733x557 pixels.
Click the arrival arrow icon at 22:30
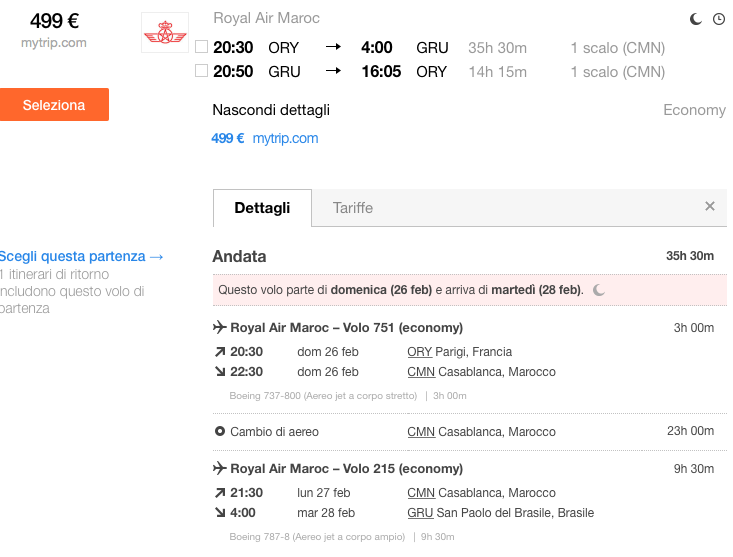(220, 371)
